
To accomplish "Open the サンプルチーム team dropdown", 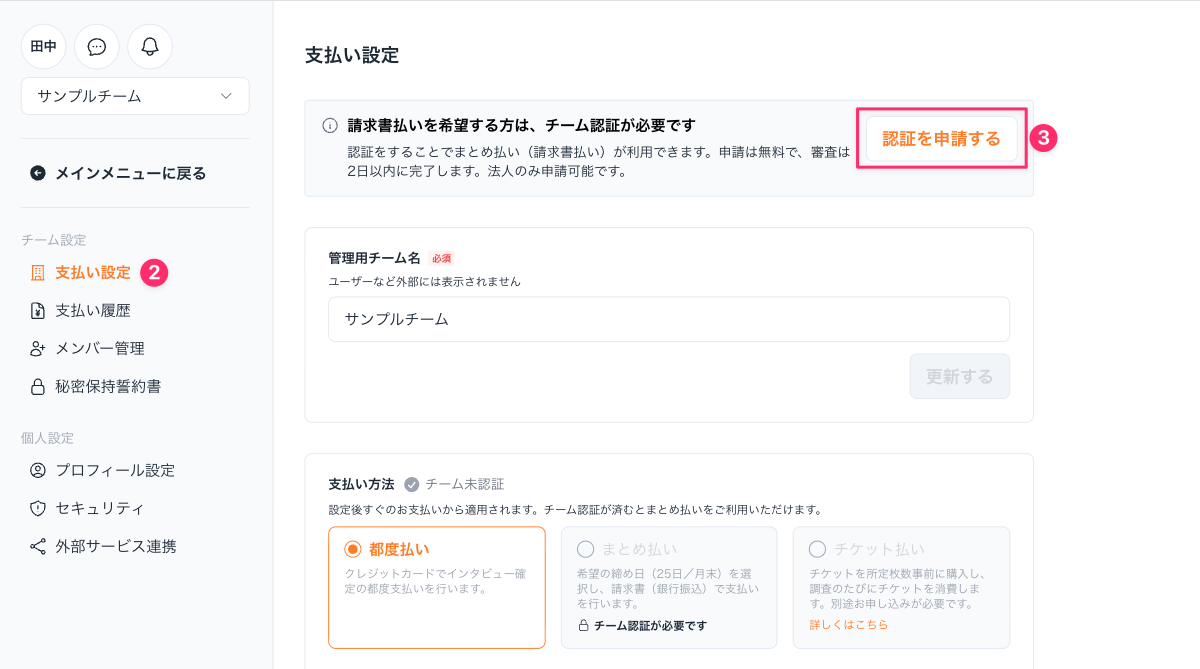I will click(135, 96).
